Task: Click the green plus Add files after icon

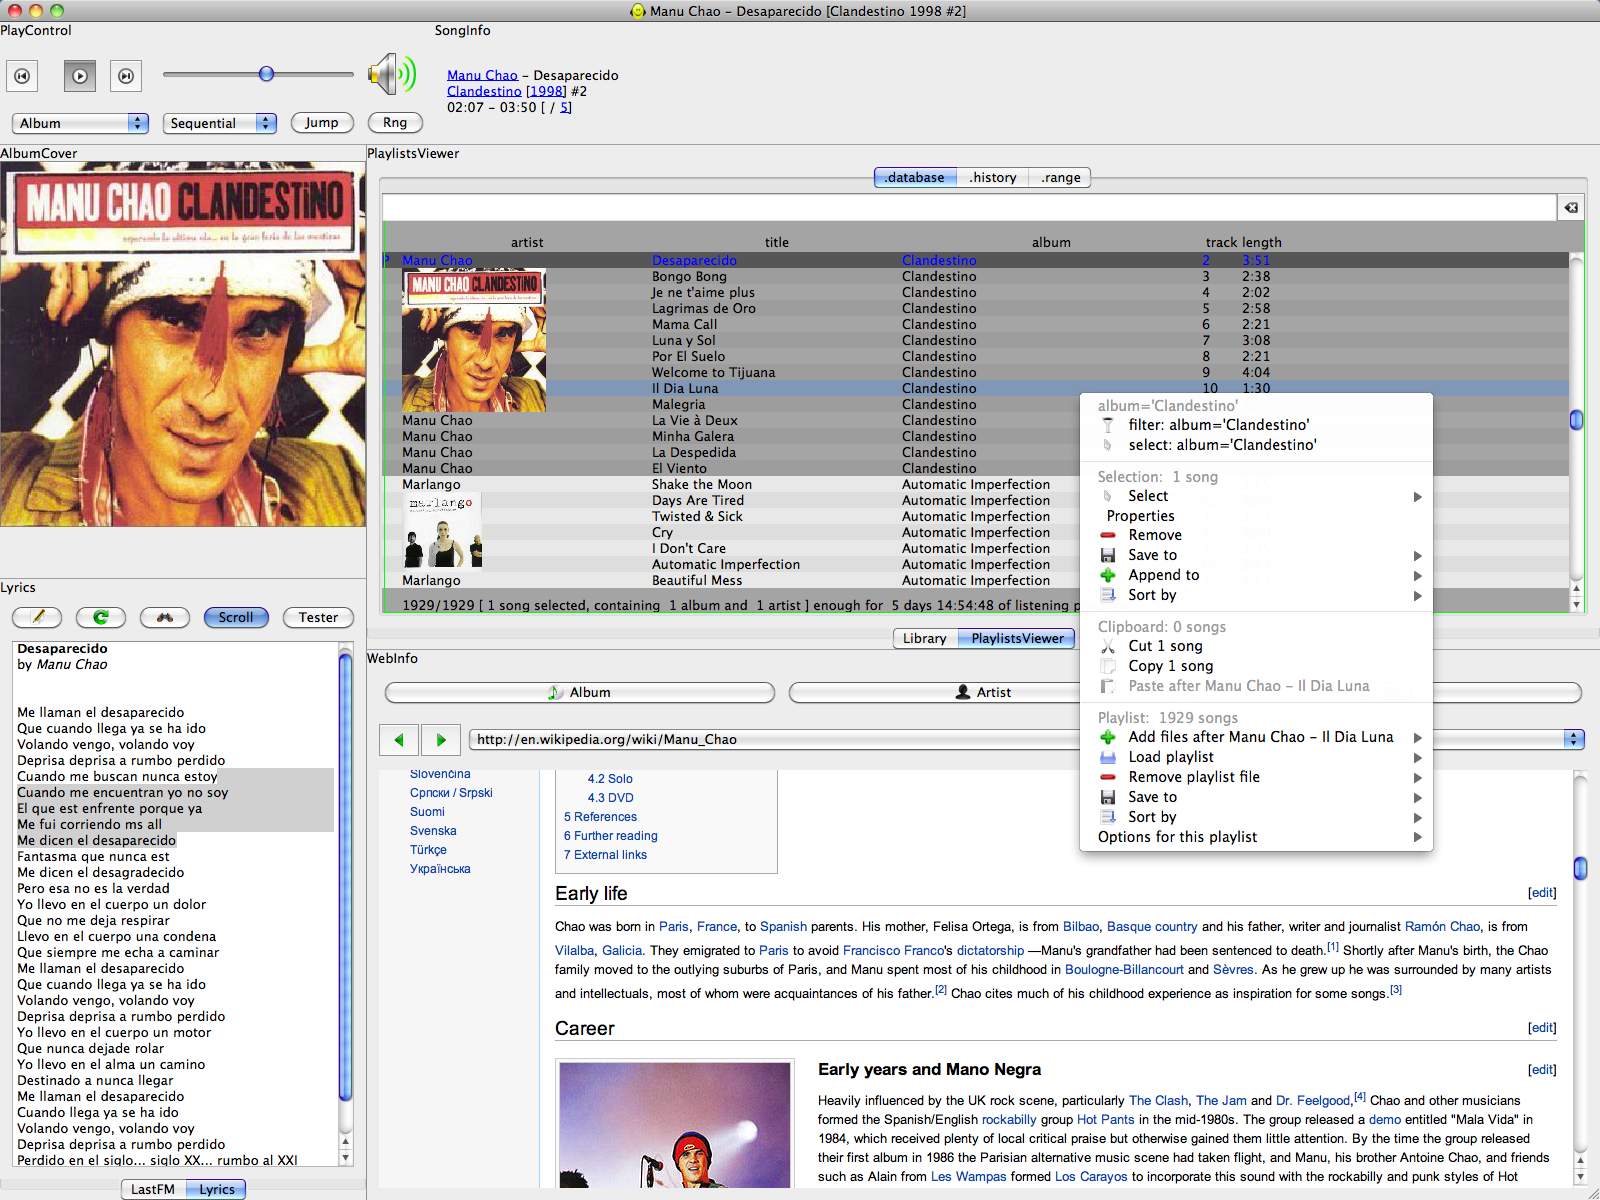Action: coord(1108,737)
